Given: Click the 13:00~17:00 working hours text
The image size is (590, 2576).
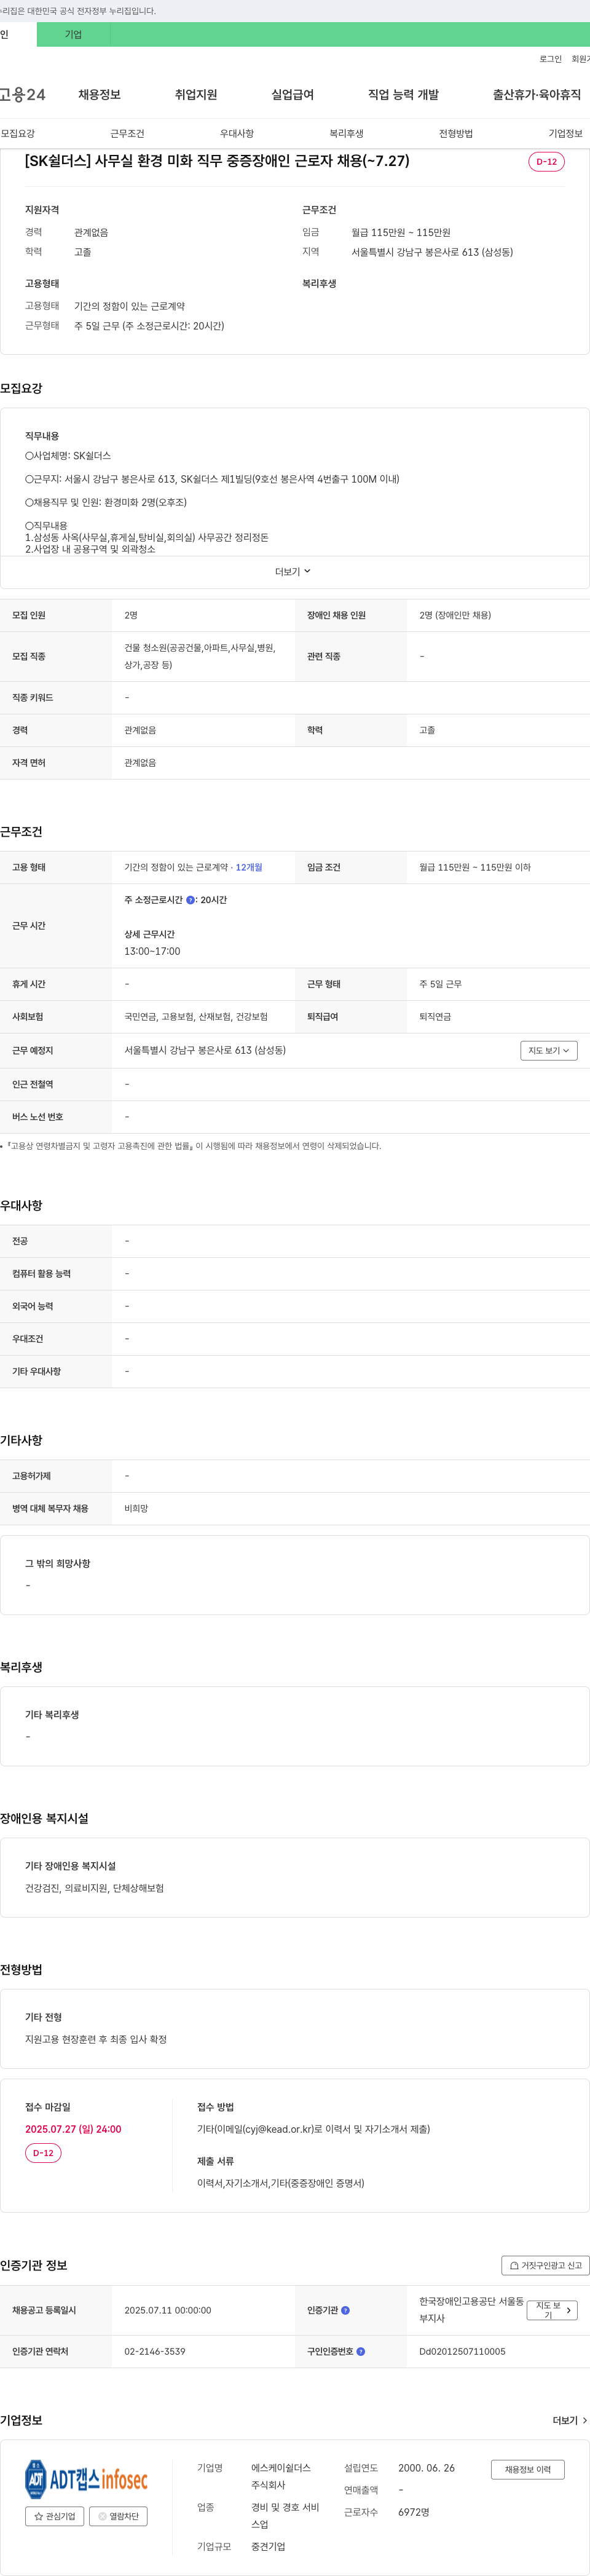Looking at the screenshot, I should (152, 951).
